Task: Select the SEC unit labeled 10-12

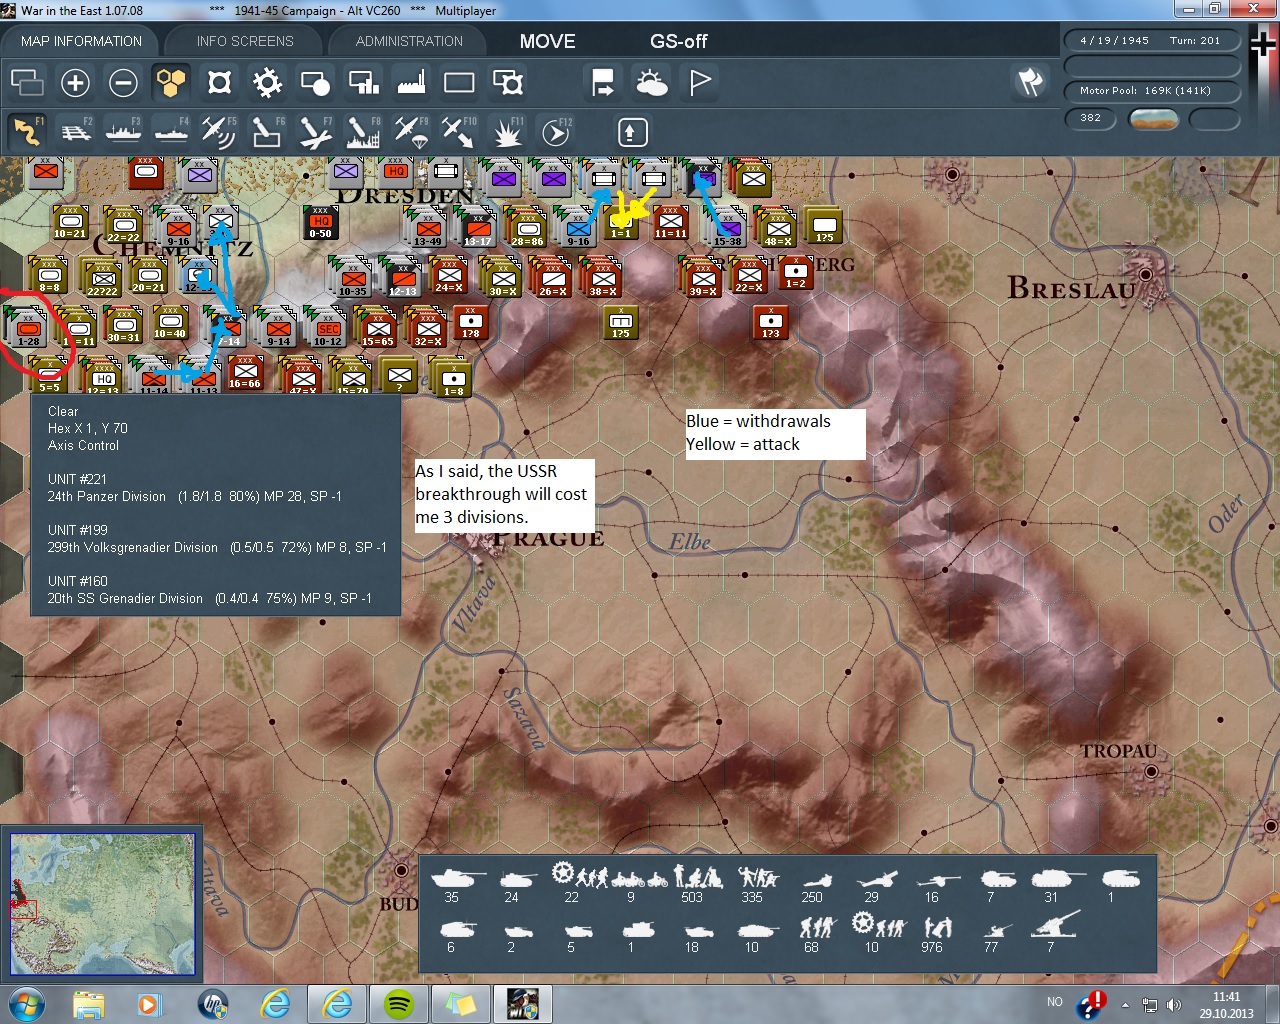Action: click(x=328, y=328)
